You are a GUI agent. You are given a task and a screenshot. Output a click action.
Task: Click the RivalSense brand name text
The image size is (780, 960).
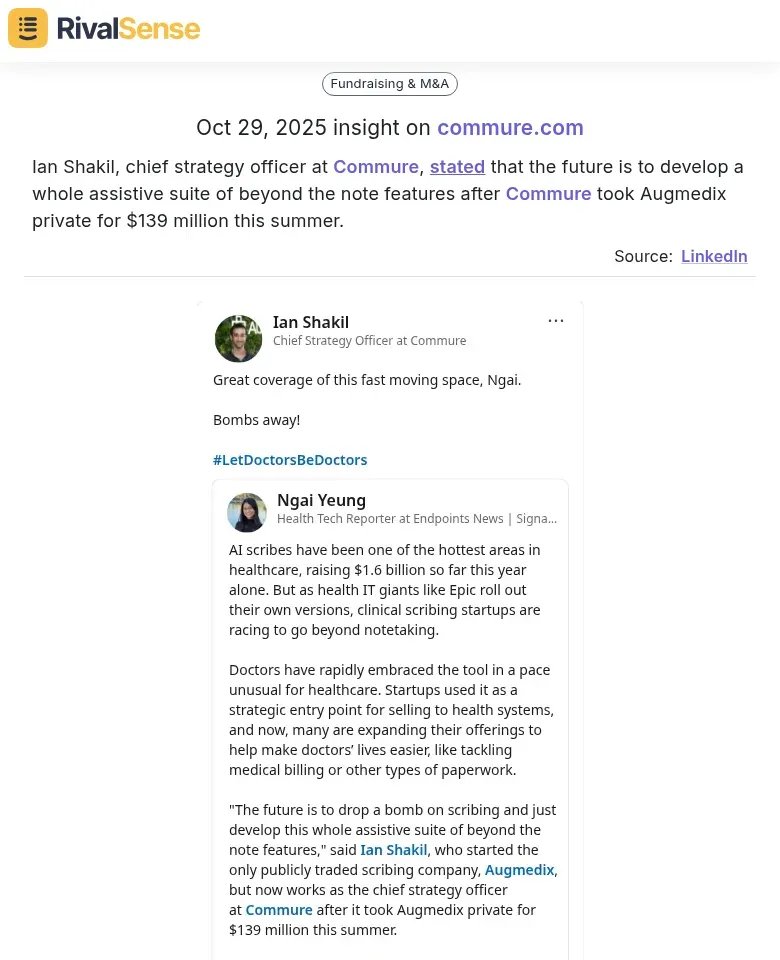click(x=128, y=28)
